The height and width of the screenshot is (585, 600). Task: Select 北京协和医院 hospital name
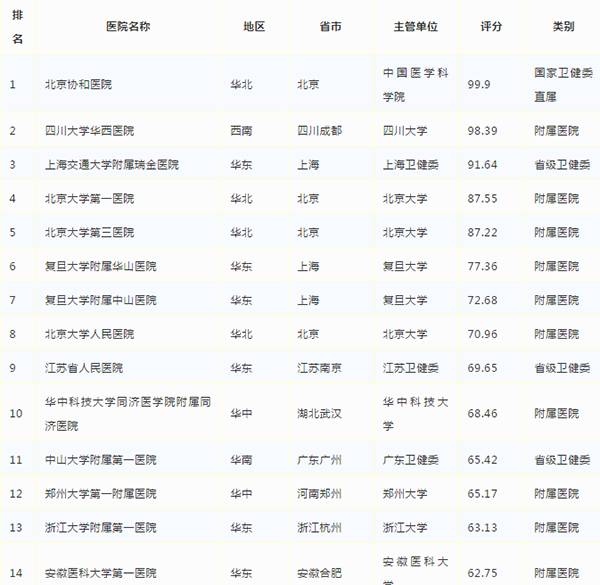coord(76,84)
